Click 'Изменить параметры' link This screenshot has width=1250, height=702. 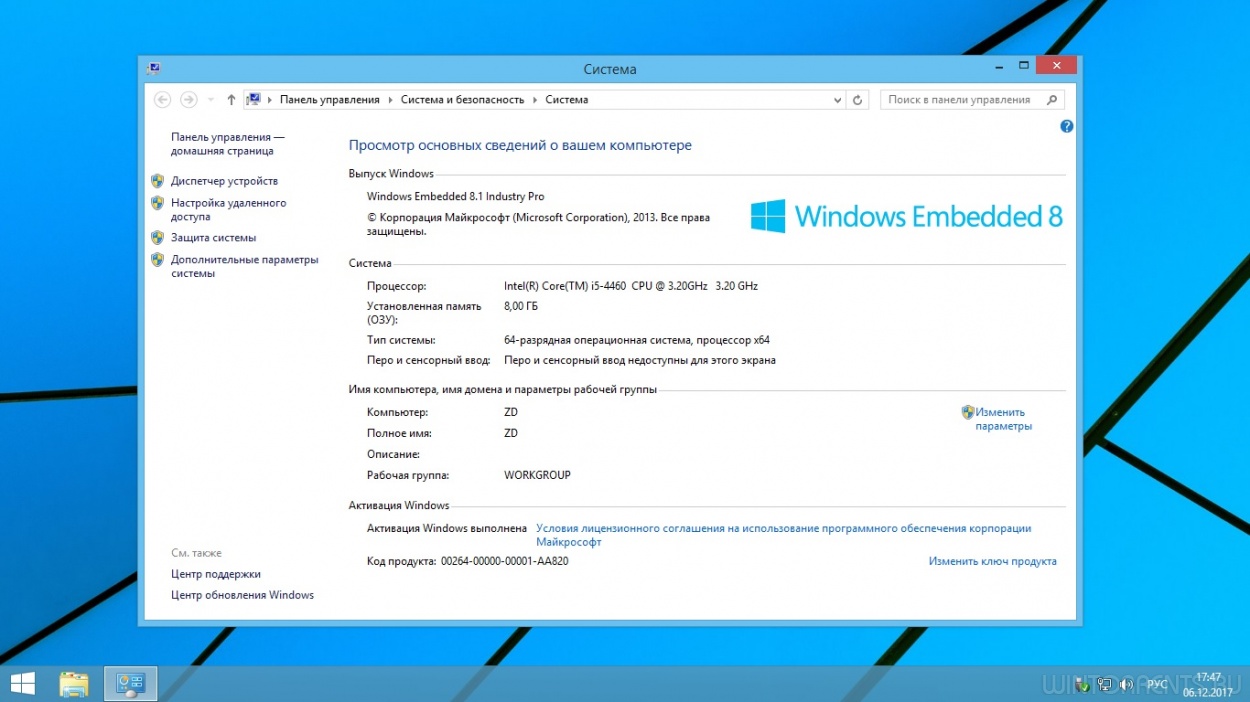[x=1002, y=419]
